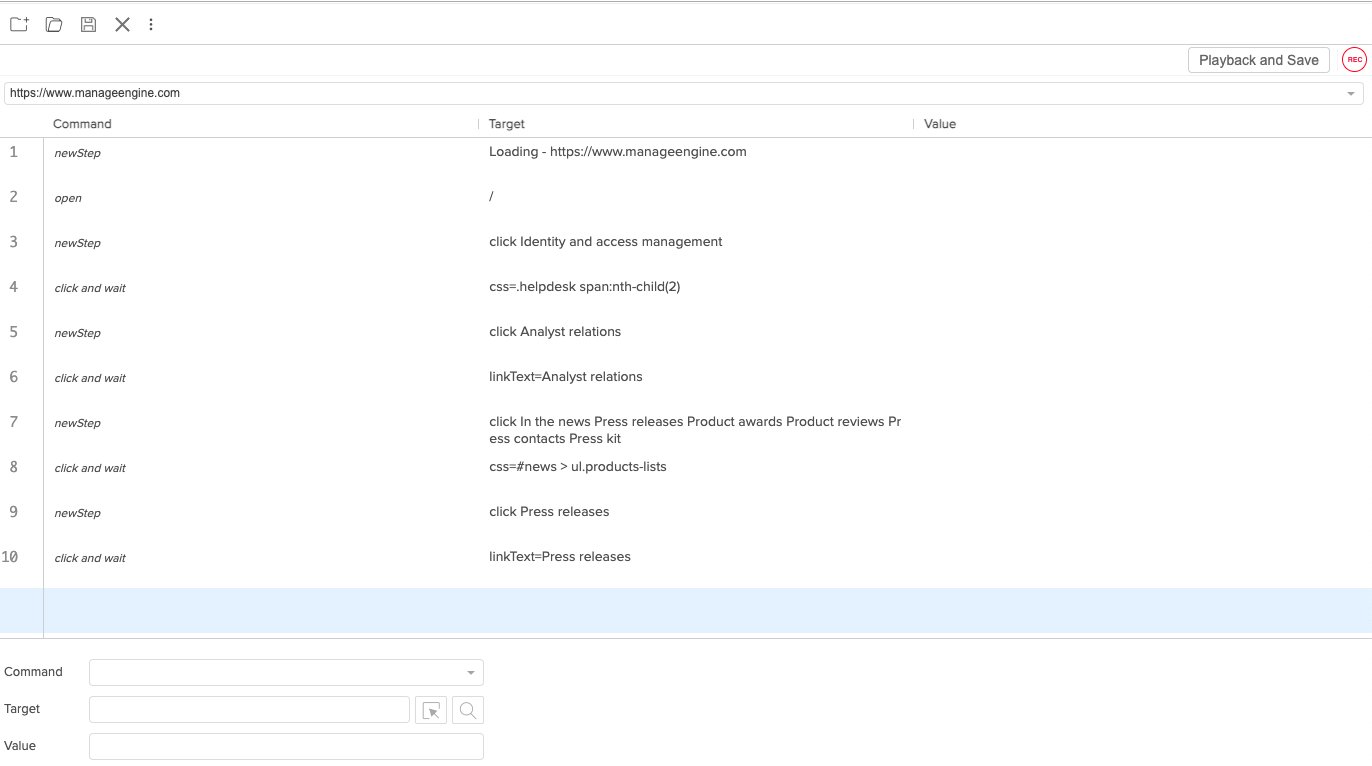This screenshot has width=1372, height=766.
Task: Select the newStep command in row 7
Action: tap(78, 423)
